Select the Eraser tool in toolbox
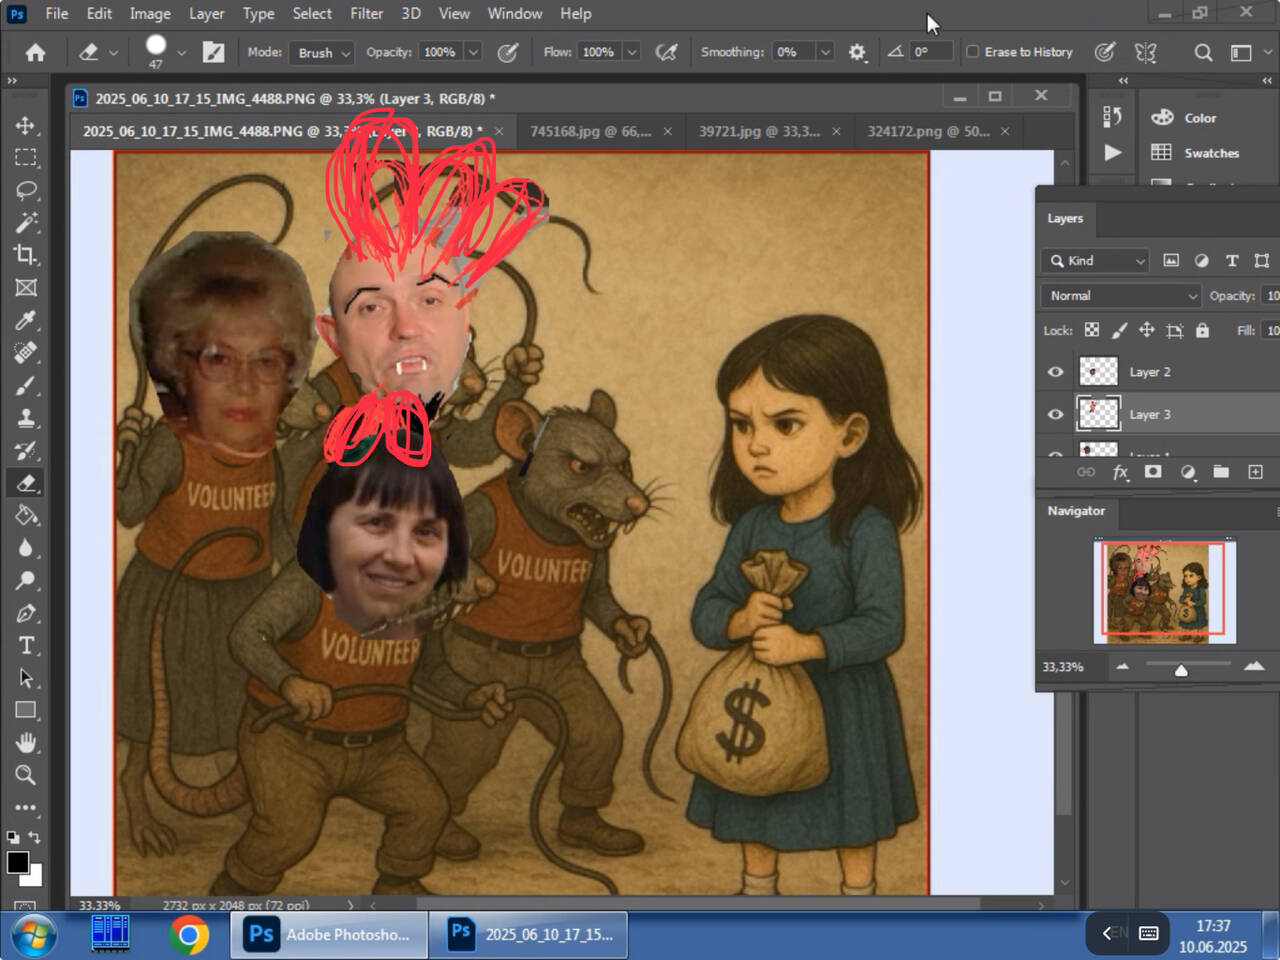This screenshot has width=1280, height=960. coord(26,483)
